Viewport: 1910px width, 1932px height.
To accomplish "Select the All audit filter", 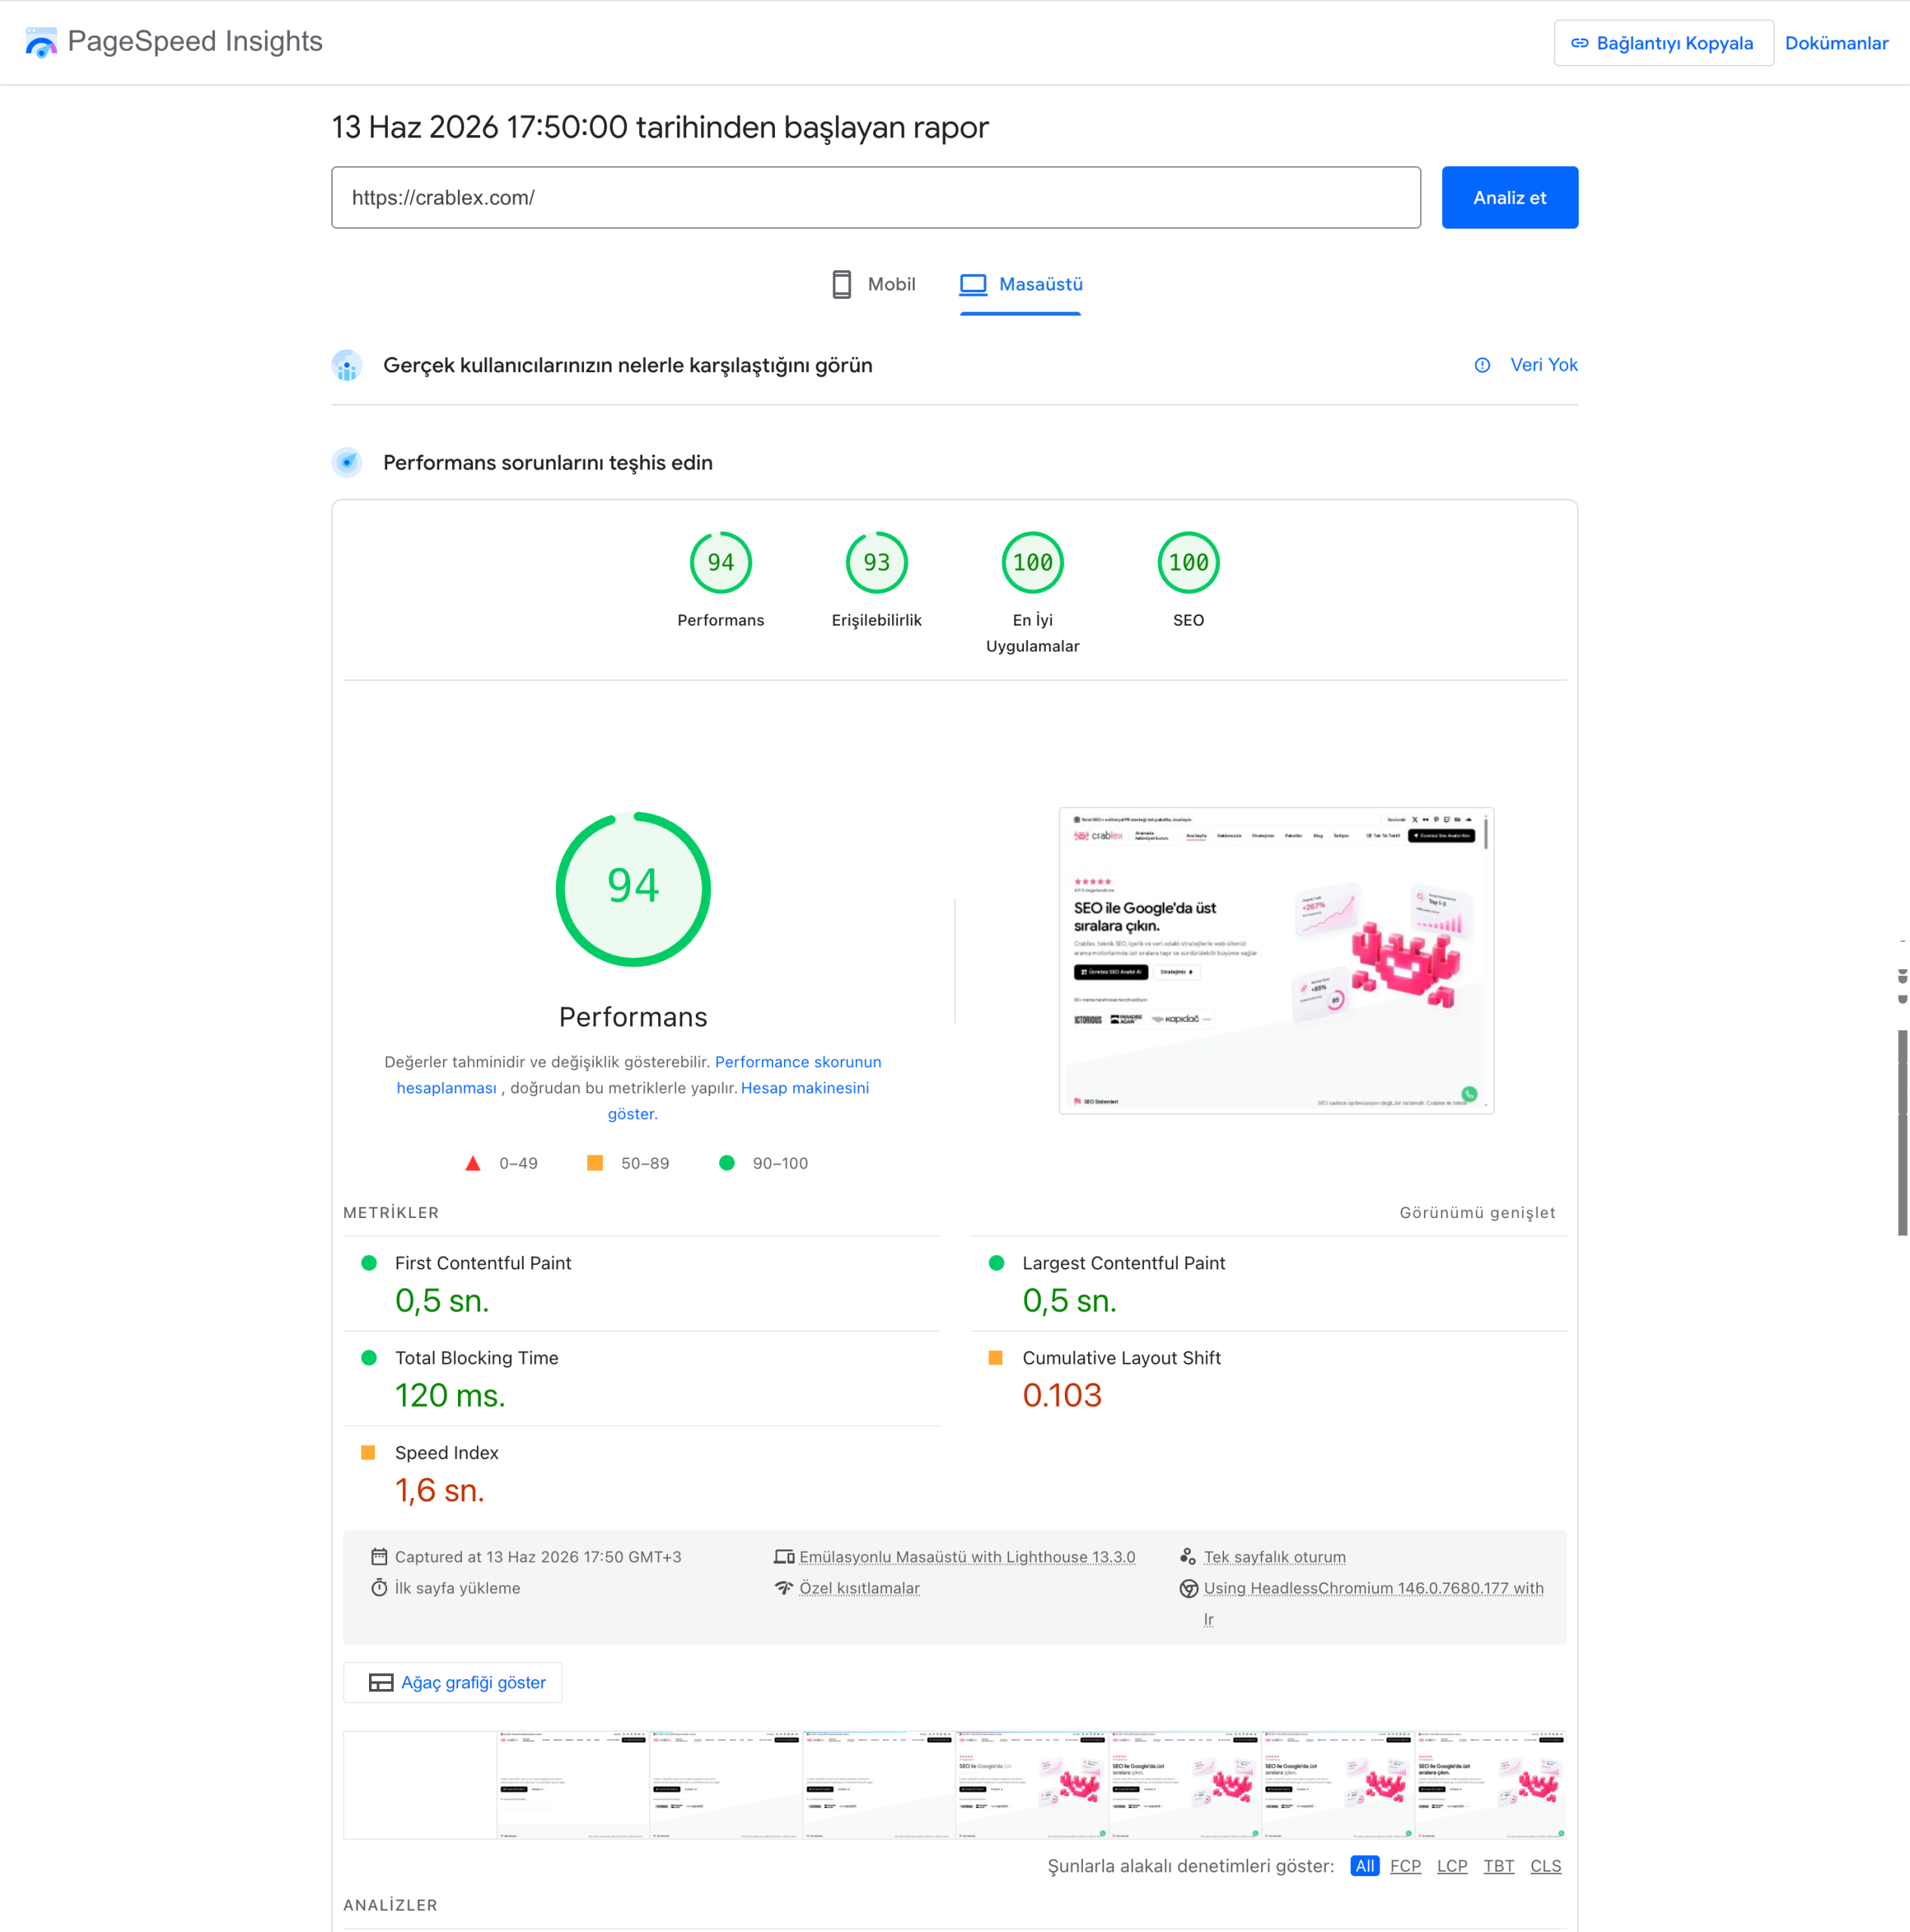I will point(1364,1866).
